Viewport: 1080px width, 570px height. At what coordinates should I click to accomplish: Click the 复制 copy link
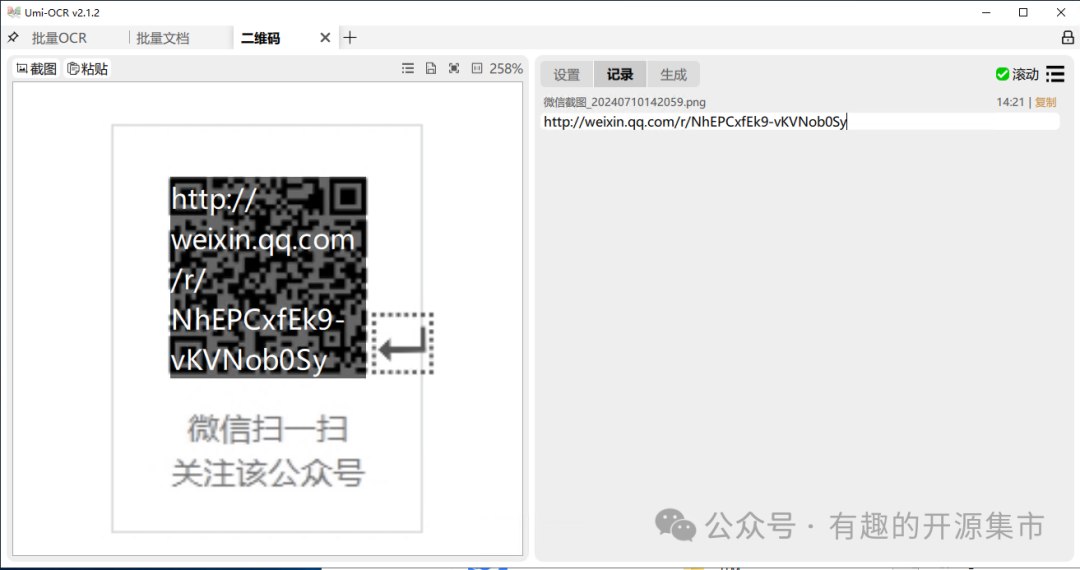1045,102
